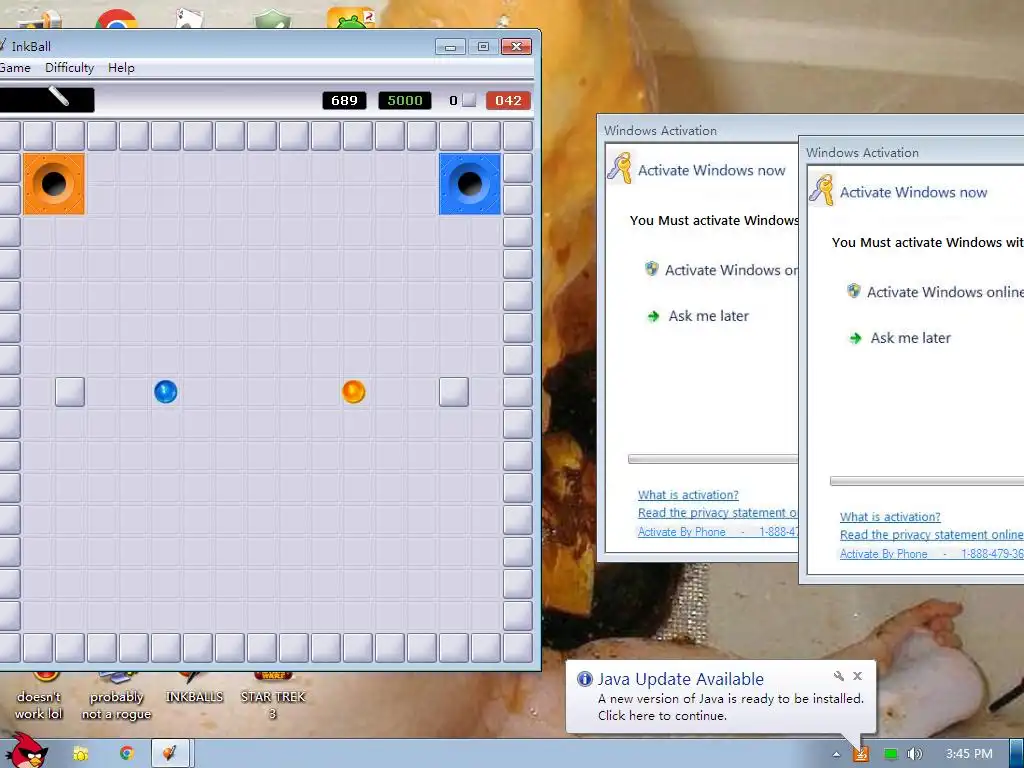This screenshot has width=1024, height=768.
Task: Open privacy statement link in front Activation window
Action: (931, 534)
